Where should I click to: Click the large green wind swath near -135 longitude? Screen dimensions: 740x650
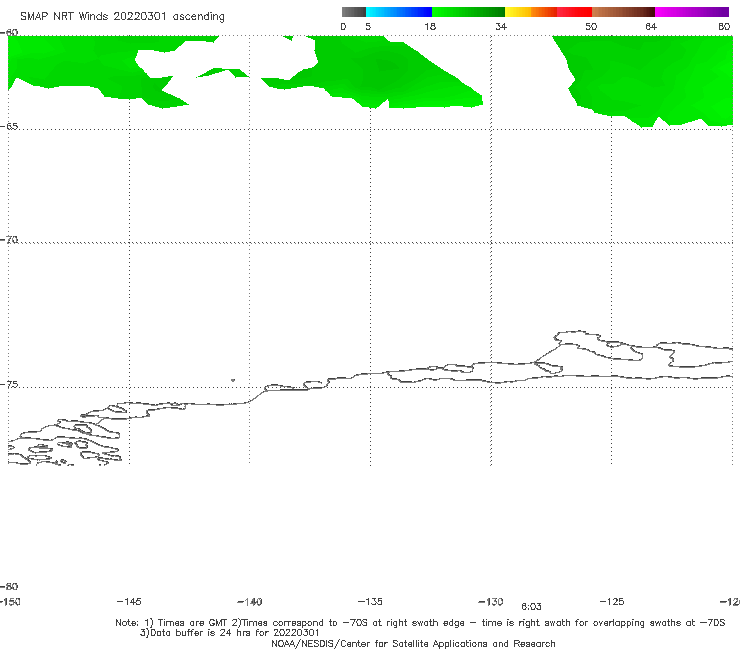coord(382,71)
